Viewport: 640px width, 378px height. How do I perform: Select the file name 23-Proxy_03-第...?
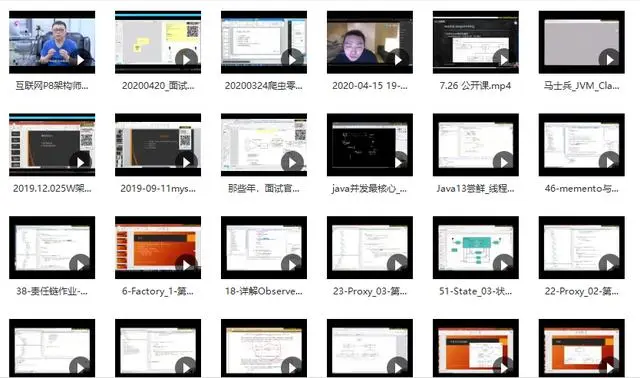pos(370,291)
